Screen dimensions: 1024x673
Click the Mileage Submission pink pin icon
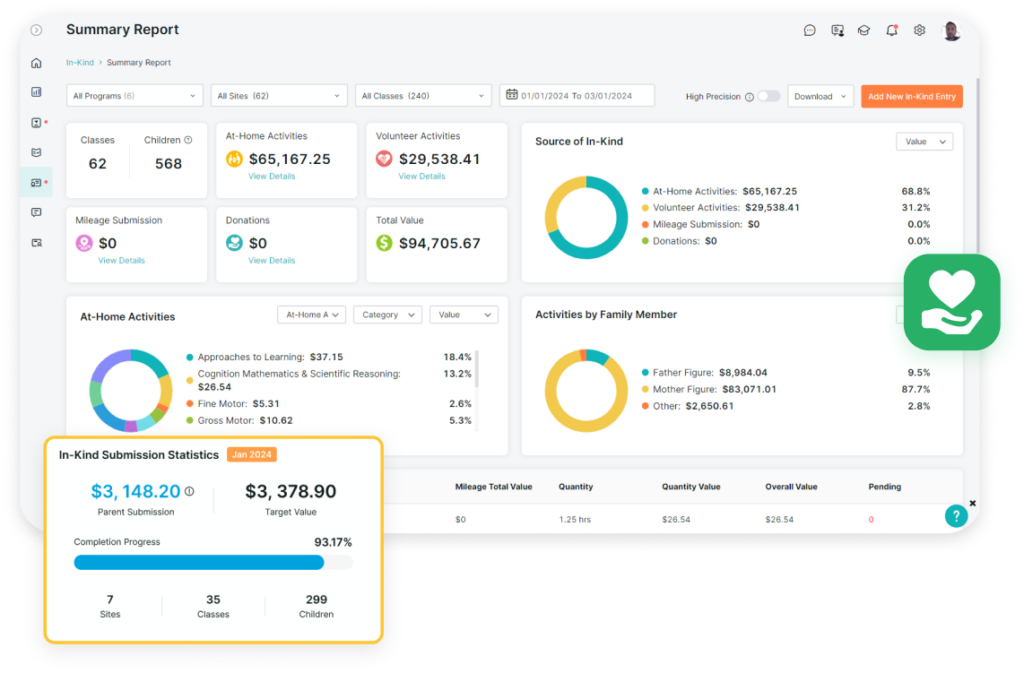(84, 243)
